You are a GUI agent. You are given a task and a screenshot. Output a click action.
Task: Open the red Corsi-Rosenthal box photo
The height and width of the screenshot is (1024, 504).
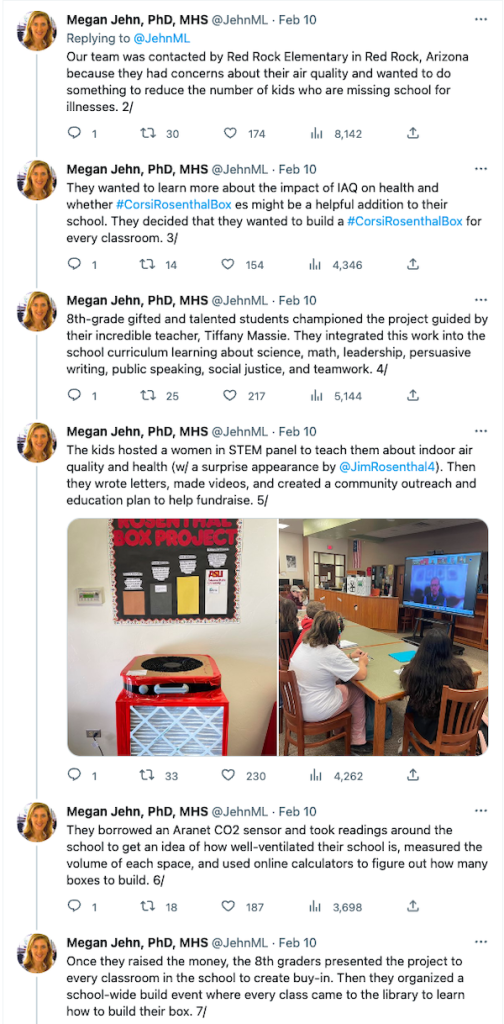tap(172, 637)
